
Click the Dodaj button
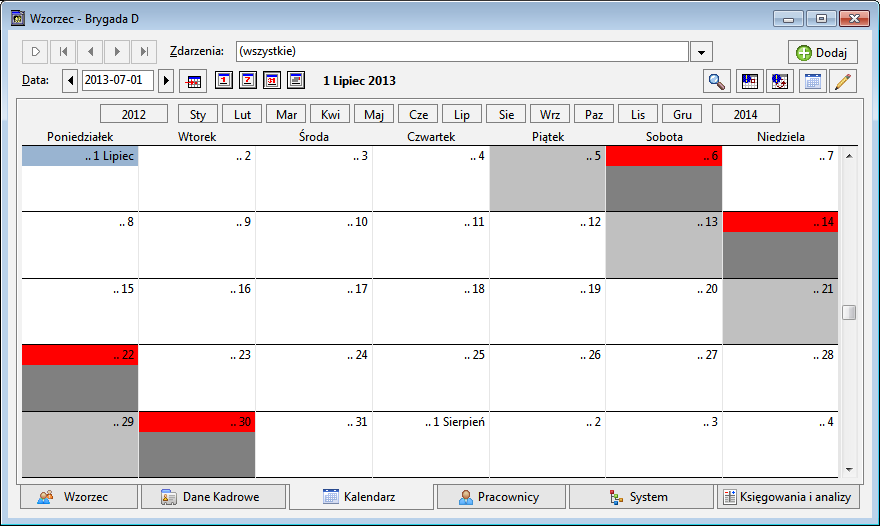point(823,52)
